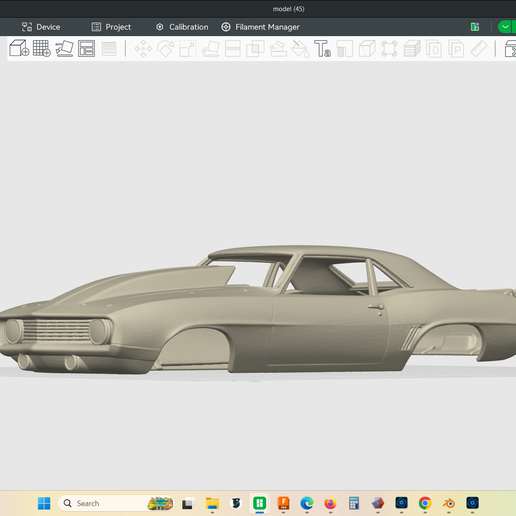Select the Scale tool
Viewport: 516px width, 516px height.
188,49
